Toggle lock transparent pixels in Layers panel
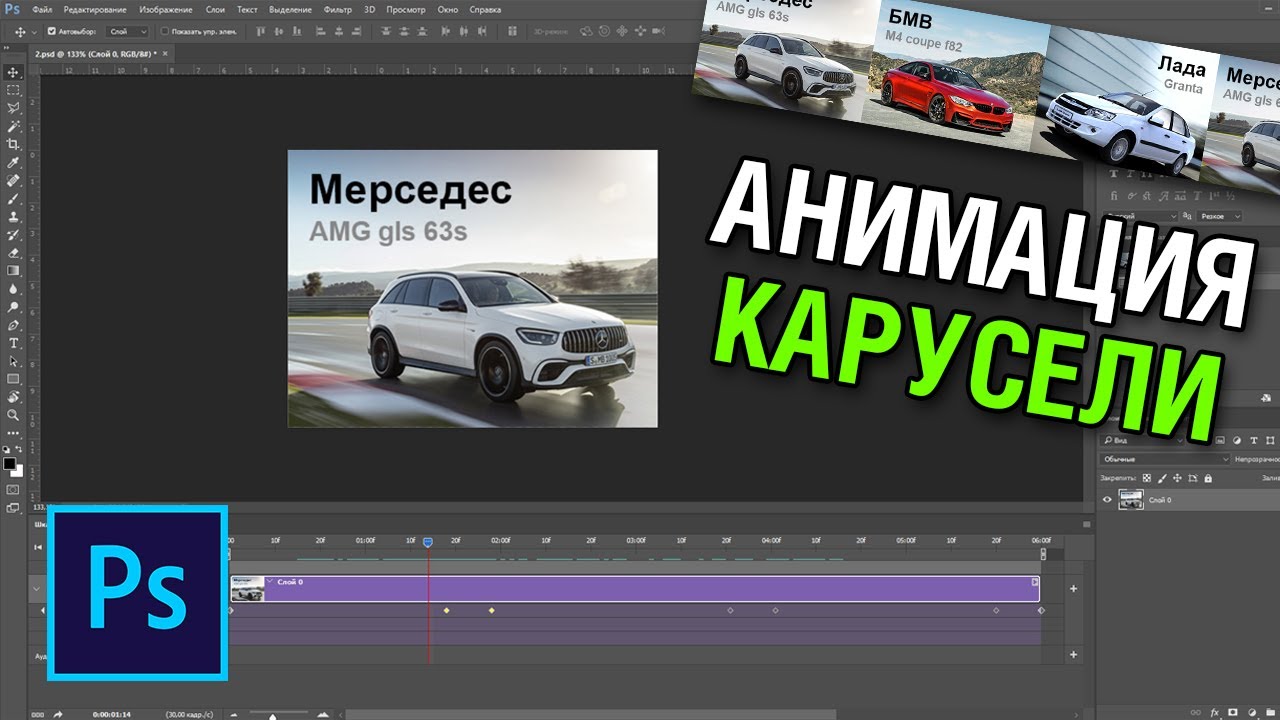The width and height of the screenshot is (1280, 720). tap(1147, 478)
